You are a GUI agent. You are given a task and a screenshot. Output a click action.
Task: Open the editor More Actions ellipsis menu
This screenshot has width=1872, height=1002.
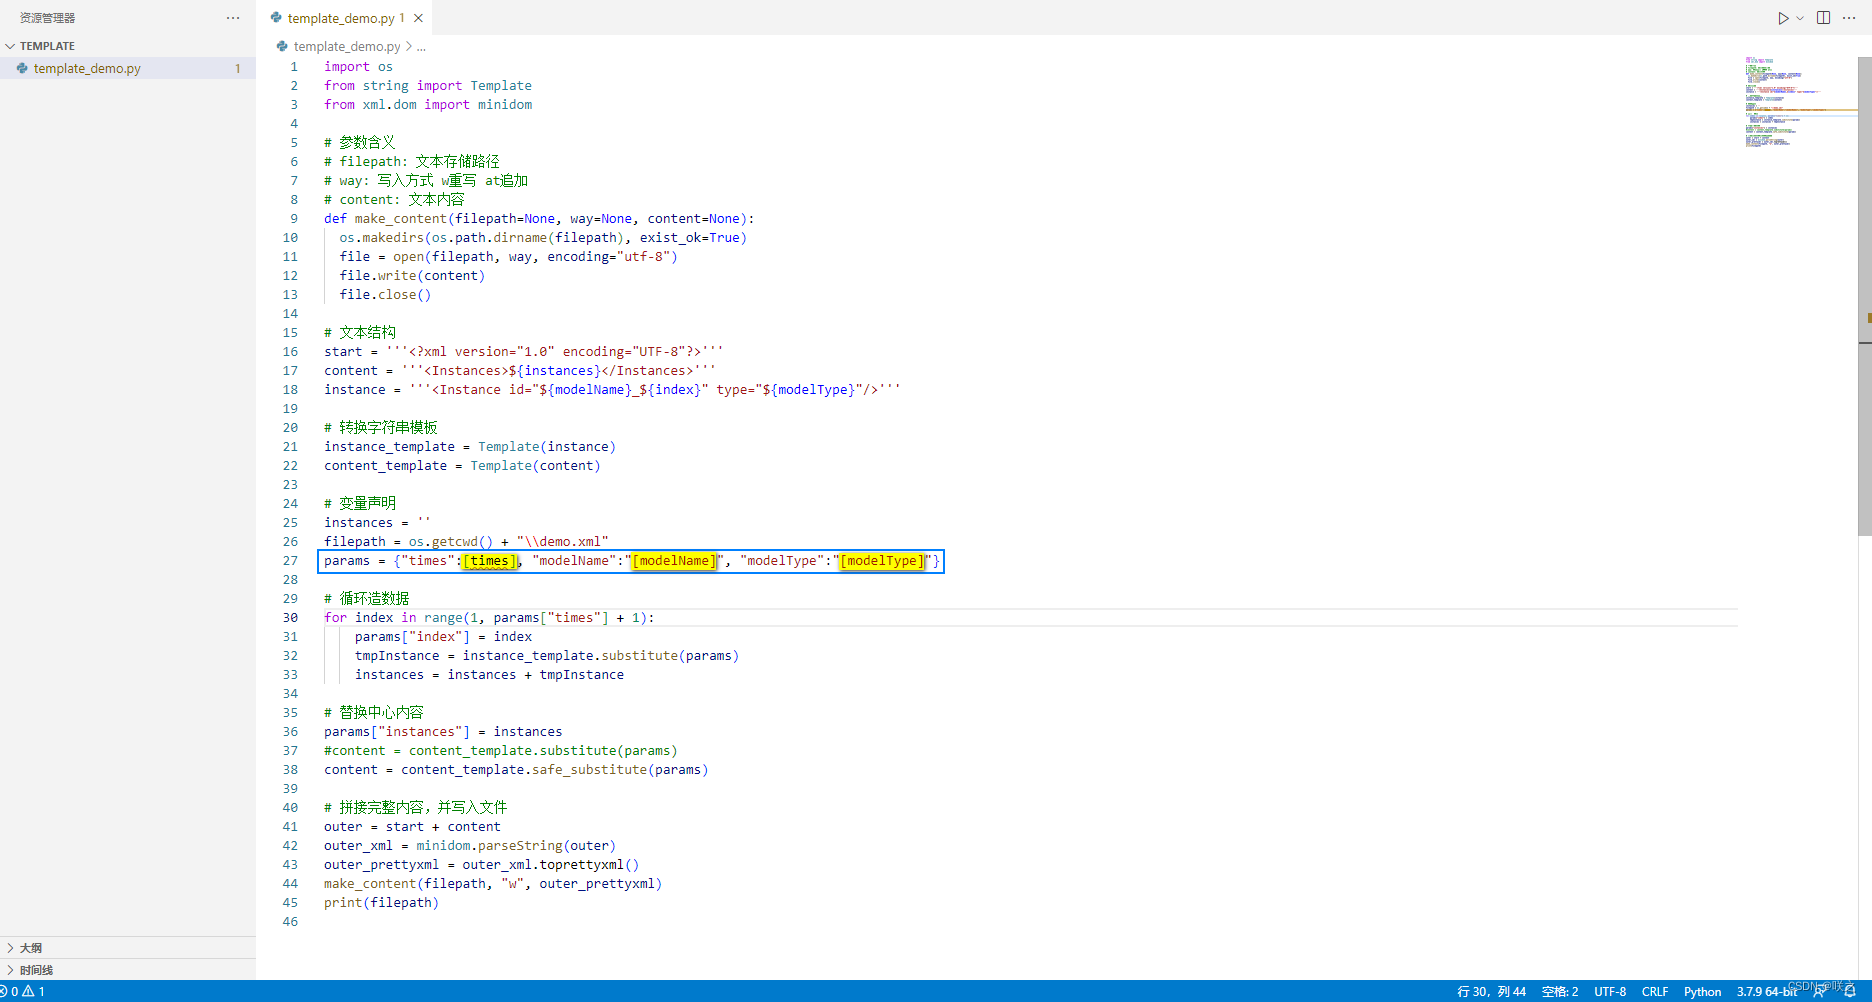pos(1850,18)
